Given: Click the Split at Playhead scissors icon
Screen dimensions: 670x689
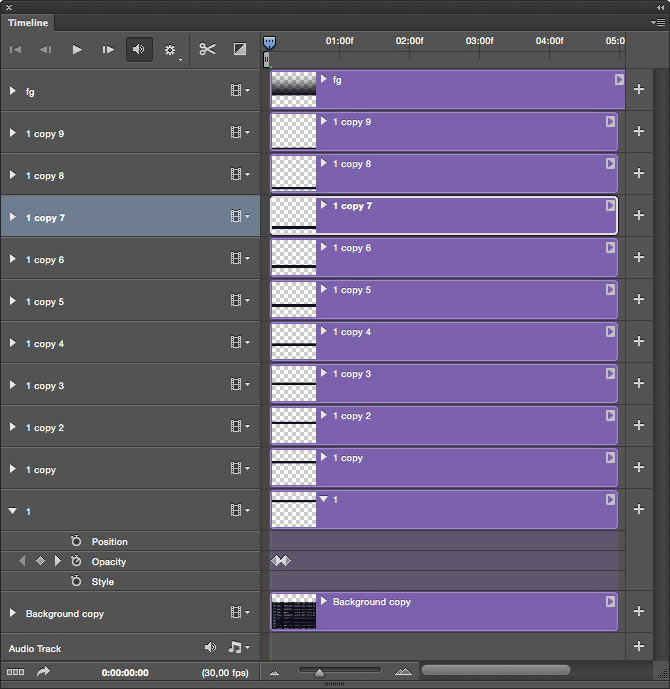Looking at the screenshot, I should 207,49.
